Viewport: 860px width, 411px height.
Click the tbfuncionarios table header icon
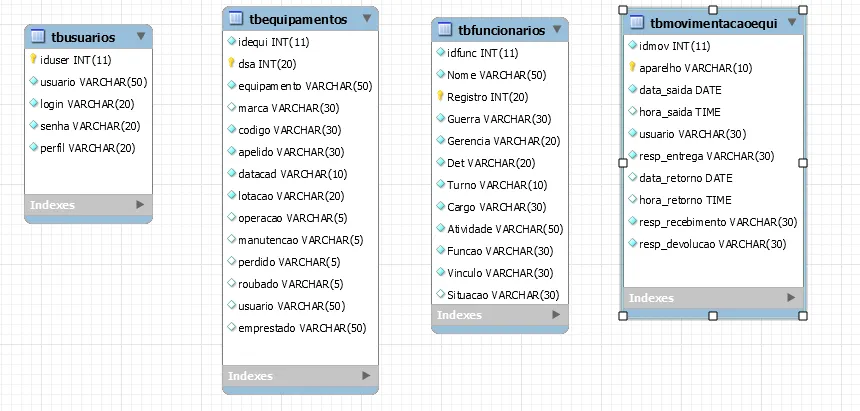[446, 30]
